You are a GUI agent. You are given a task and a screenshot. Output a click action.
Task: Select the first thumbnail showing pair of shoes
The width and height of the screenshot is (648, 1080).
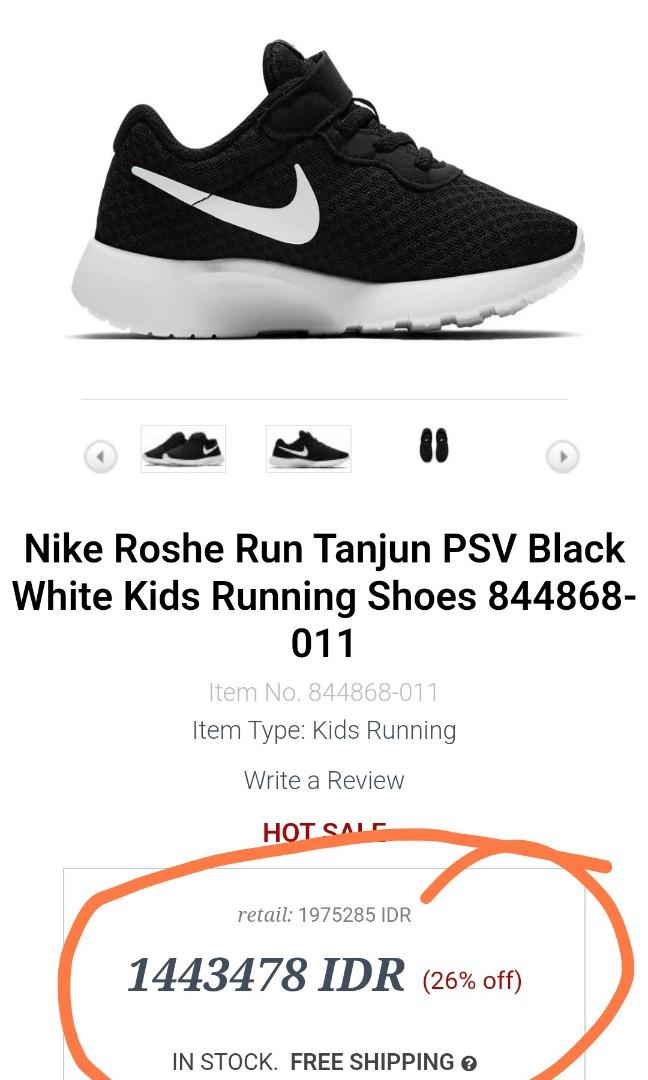point(183,449)
